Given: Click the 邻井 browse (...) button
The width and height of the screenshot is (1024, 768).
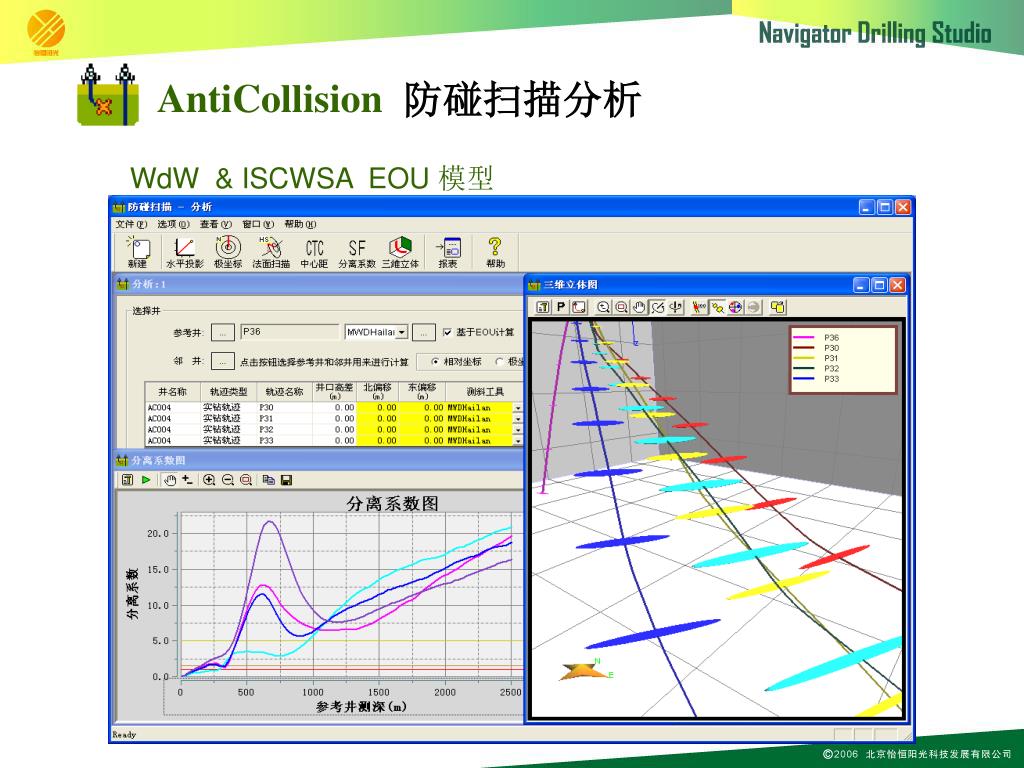Looking at the screenshot, I should tap(223, 361).
